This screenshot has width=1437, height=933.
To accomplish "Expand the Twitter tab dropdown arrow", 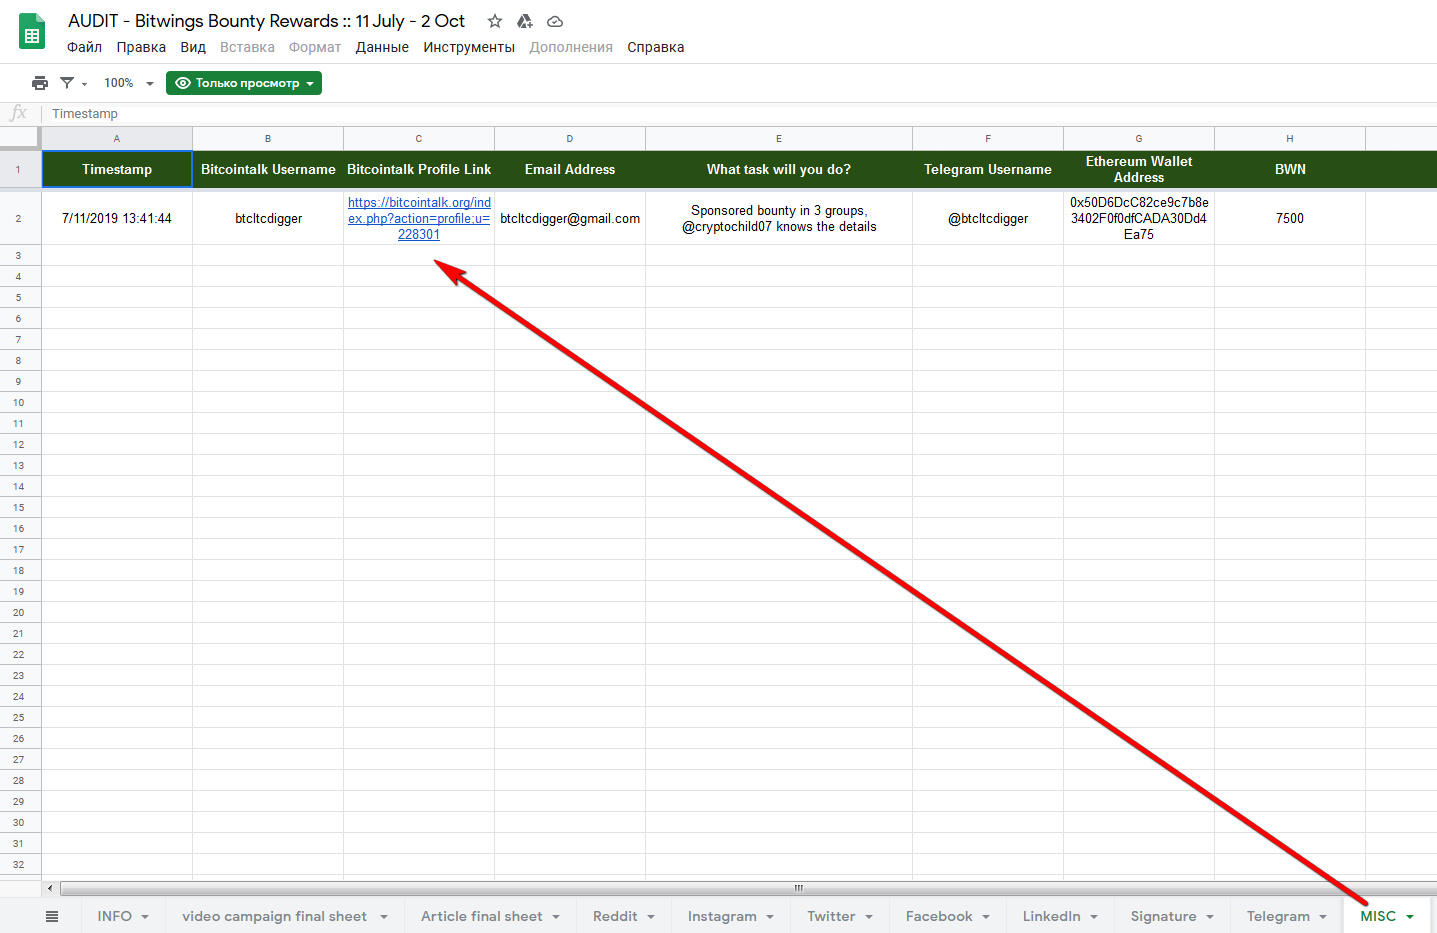I will (x=869, y=917).
